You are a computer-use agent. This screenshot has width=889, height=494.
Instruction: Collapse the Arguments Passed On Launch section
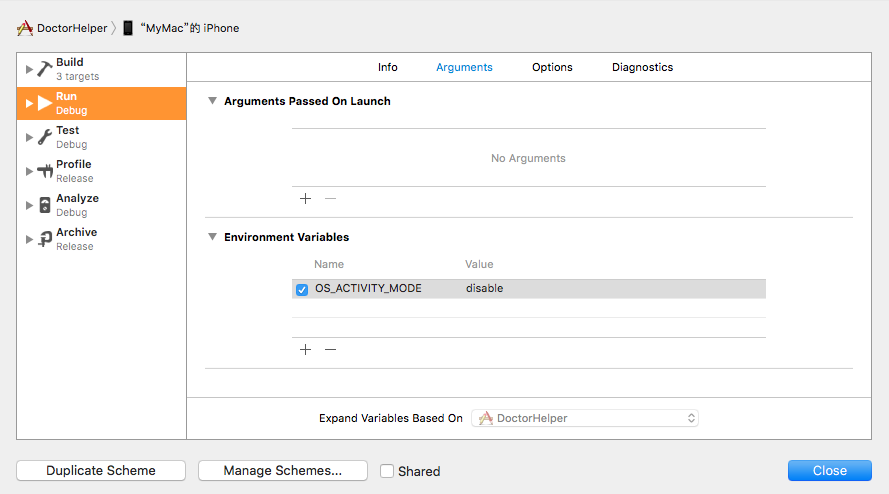(x=212, y=101)
